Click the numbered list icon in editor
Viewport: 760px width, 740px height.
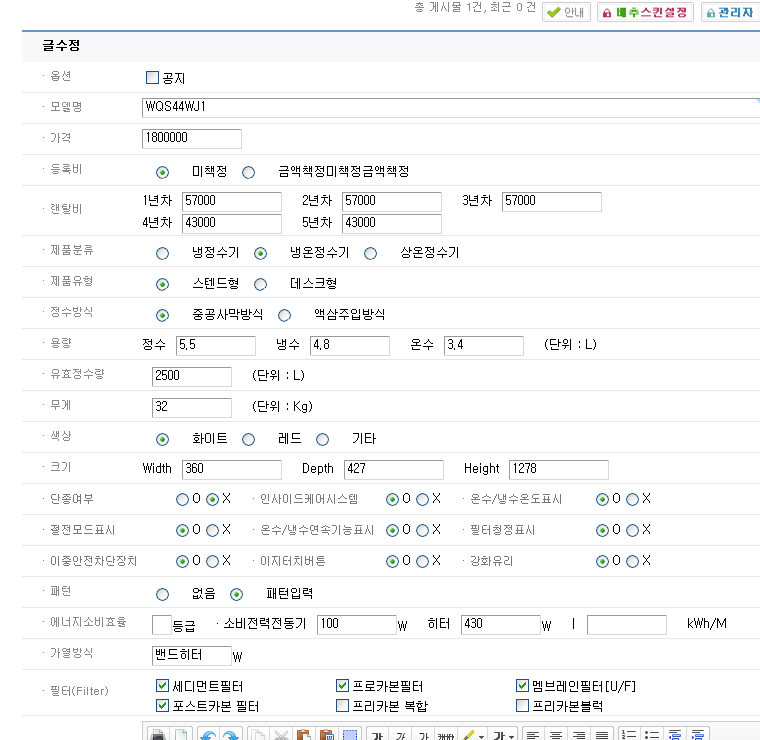tap(629, 735)
